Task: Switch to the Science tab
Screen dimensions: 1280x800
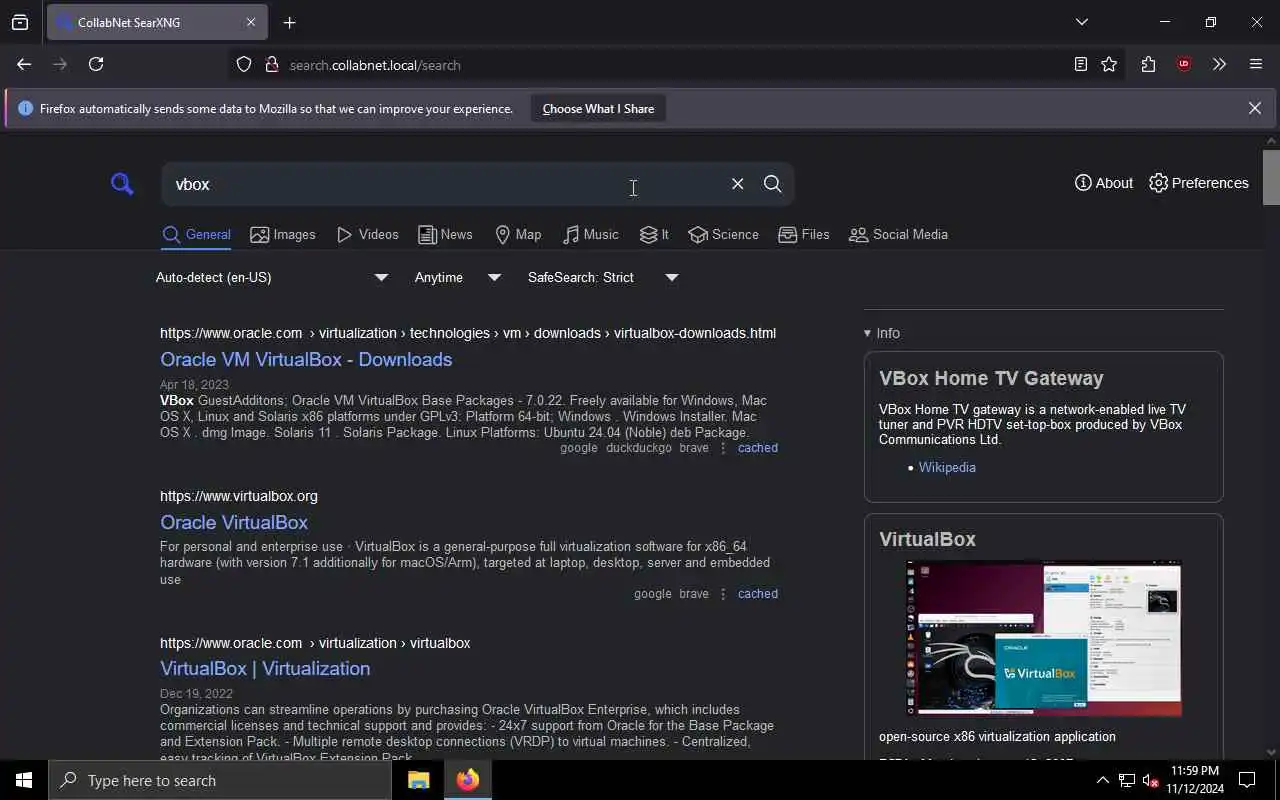Action: (723, 235)
